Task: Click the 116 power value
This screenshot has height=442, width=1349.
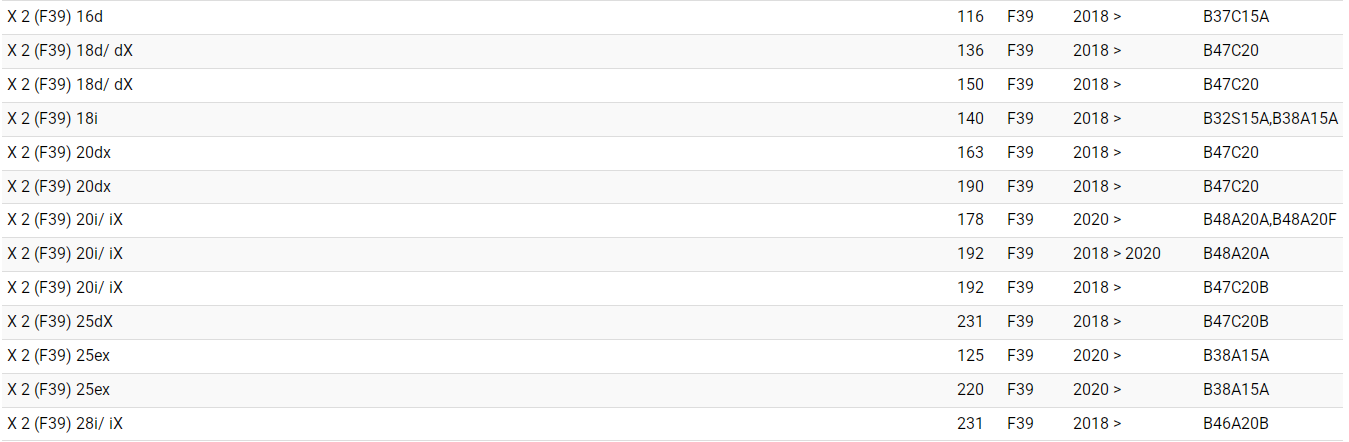Action: click(970, 17)
